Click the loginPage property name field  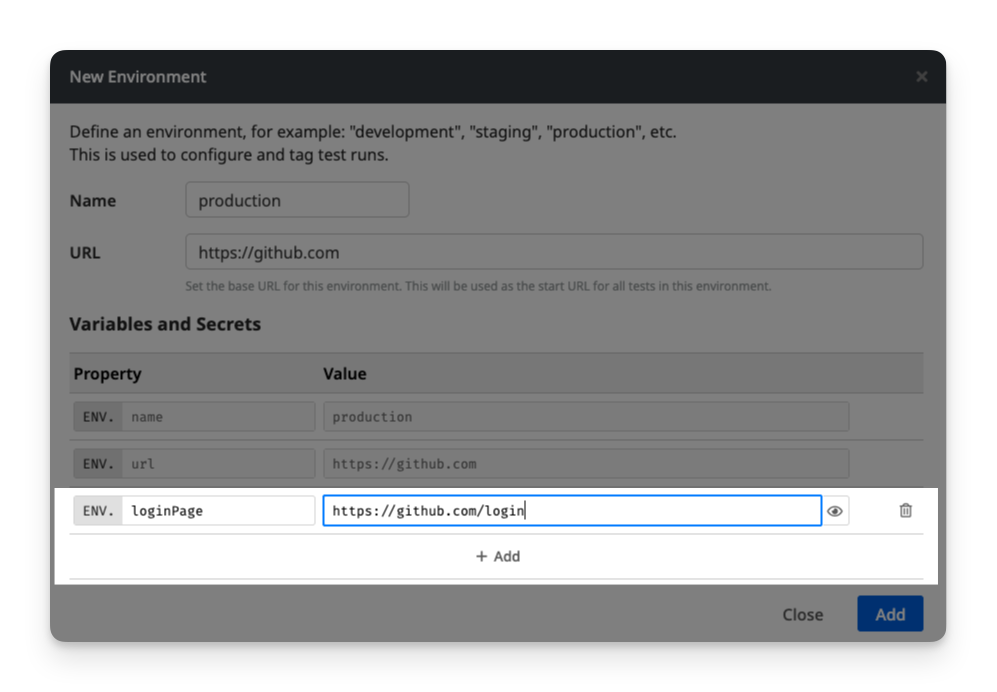pyautogui.click(x=220, y=510)
